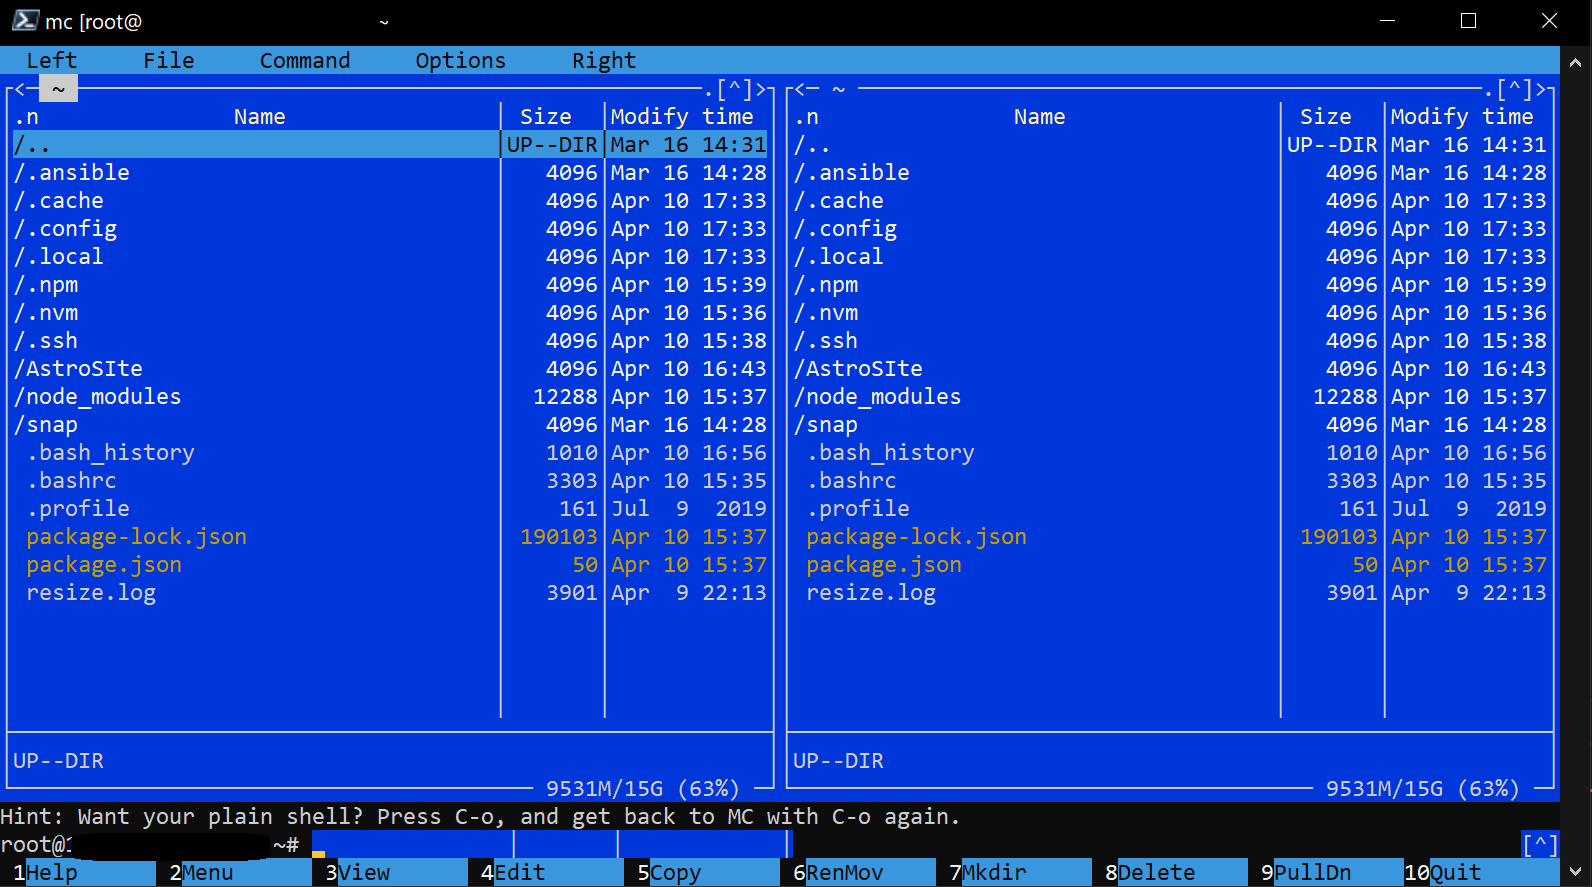Select /.local directory in left panel
Screen dimensions: 1592x887
click(x=390, y=257)
